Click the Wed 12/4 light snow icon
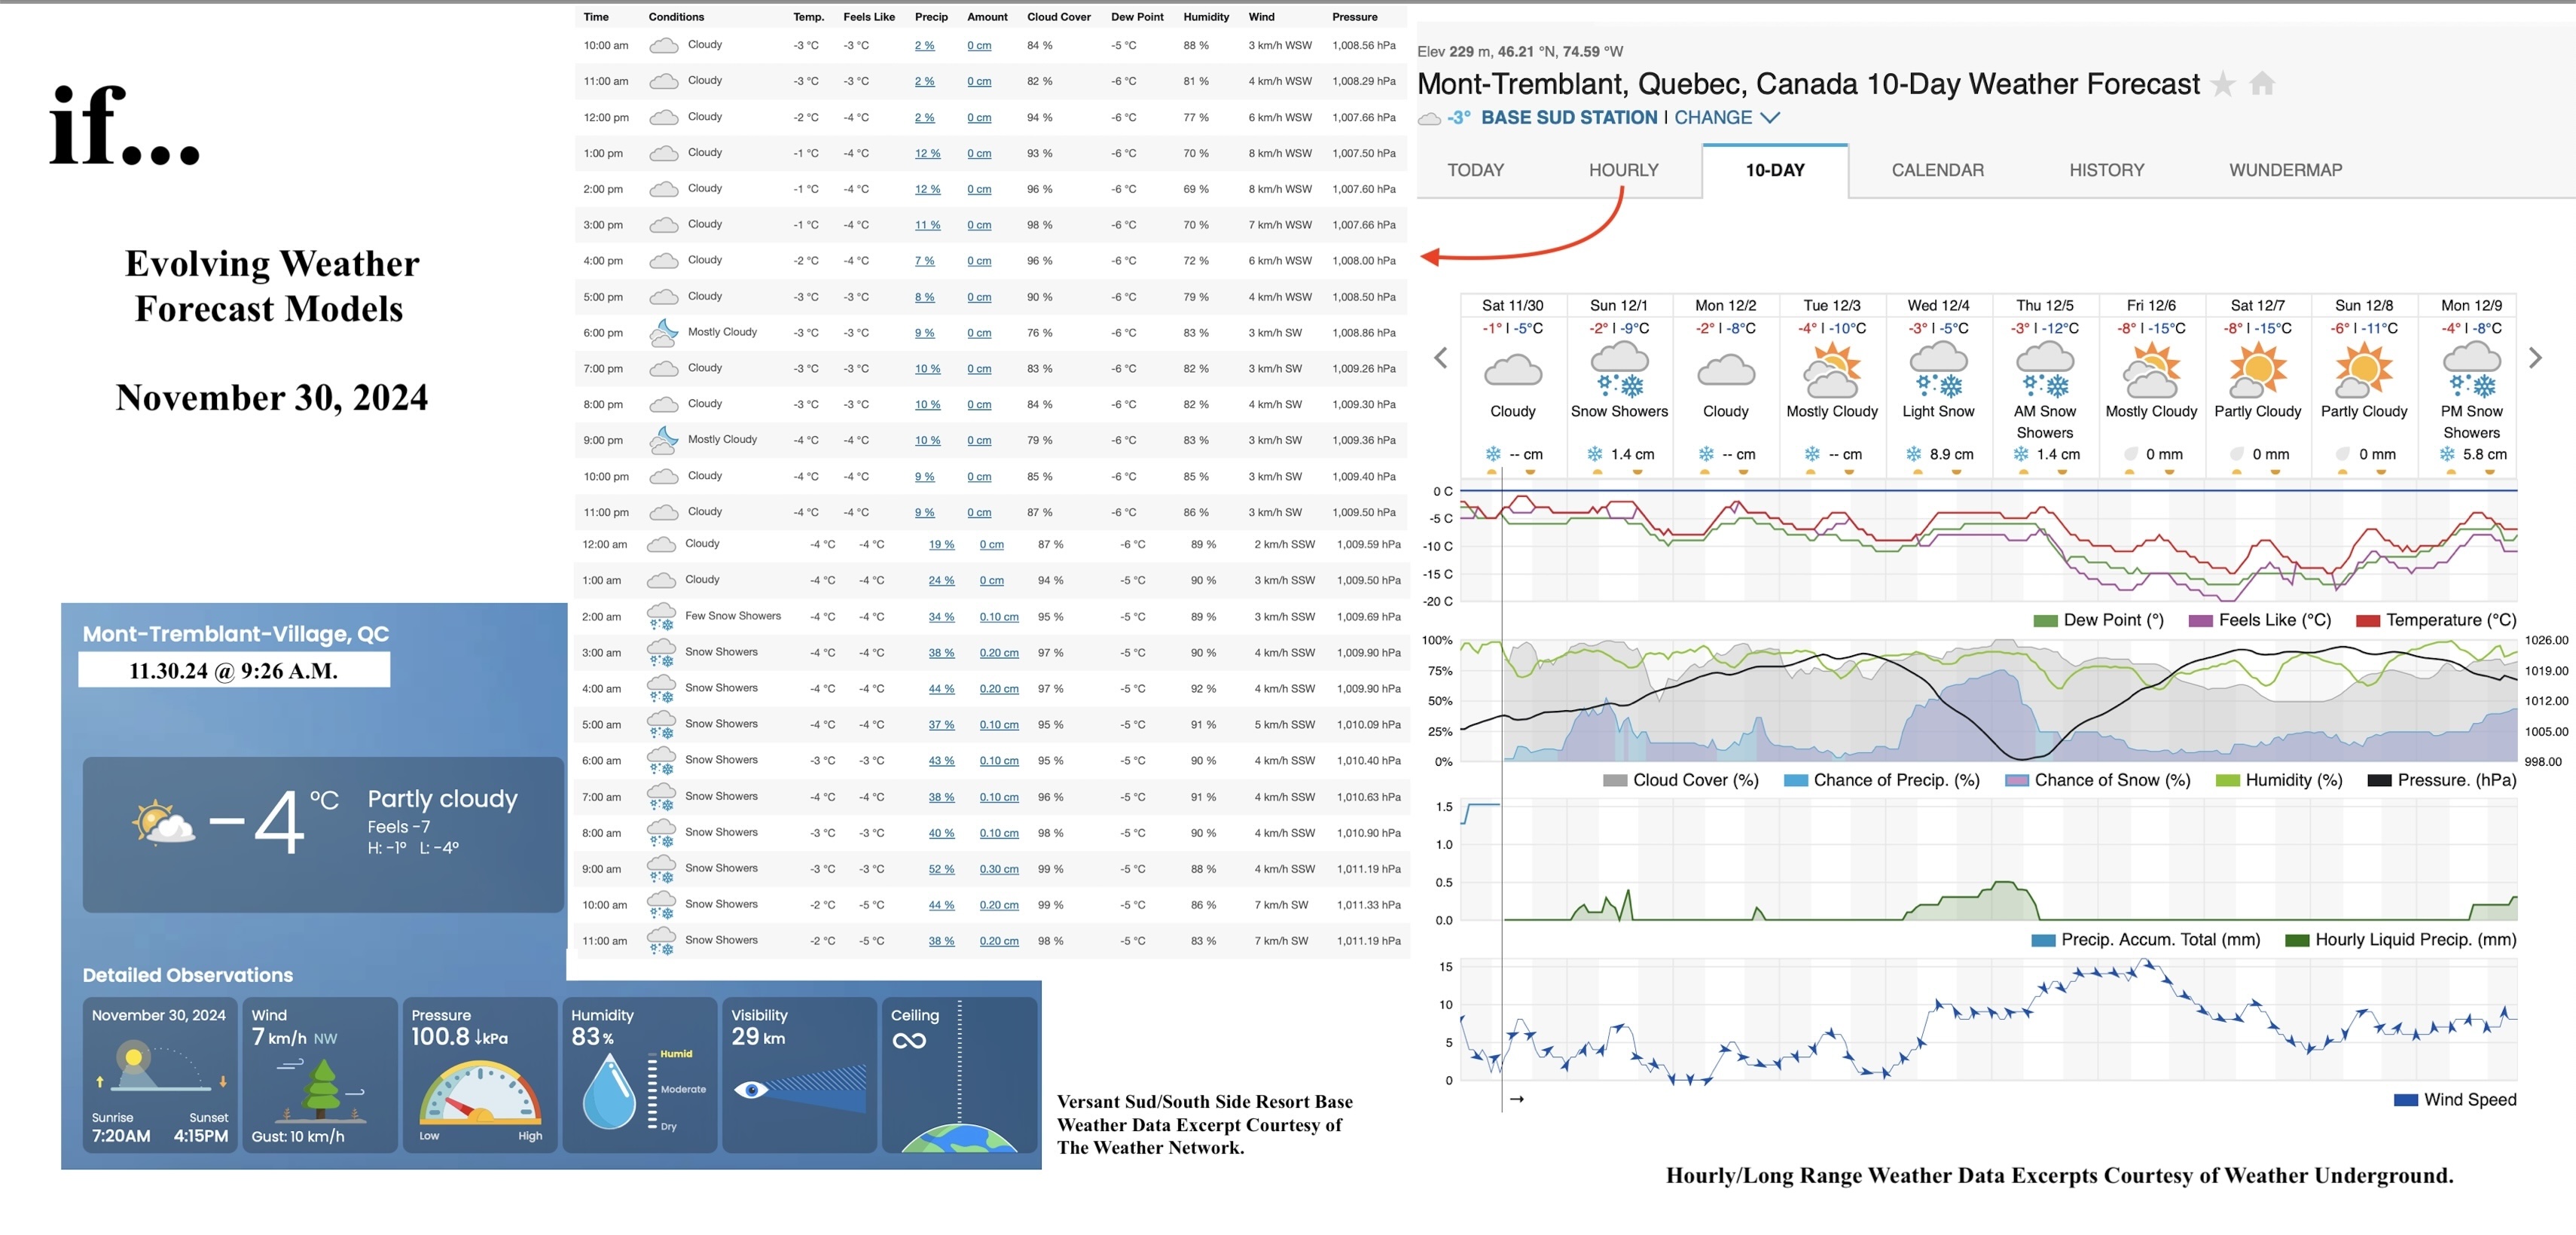This screenshot has height=1235, width=2576. point(1938,369)
